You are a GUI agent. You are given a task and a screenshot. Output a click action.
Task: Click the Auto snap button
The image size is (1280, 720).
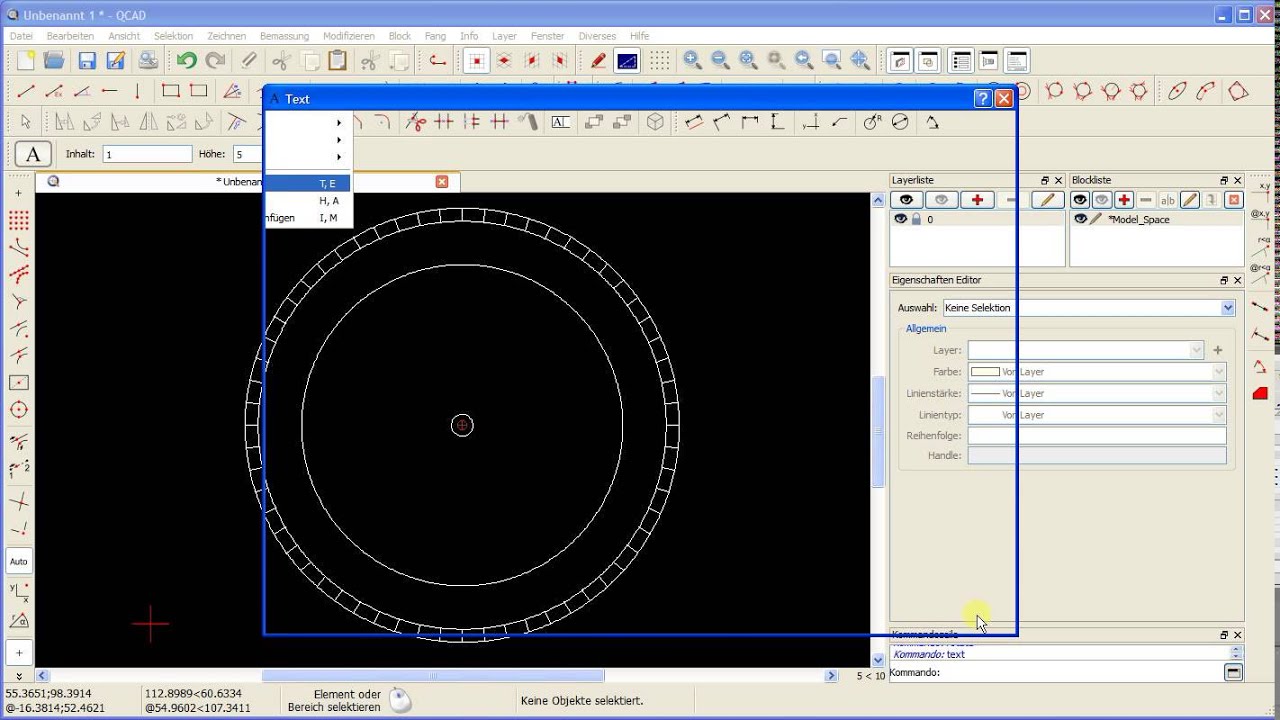19,562
